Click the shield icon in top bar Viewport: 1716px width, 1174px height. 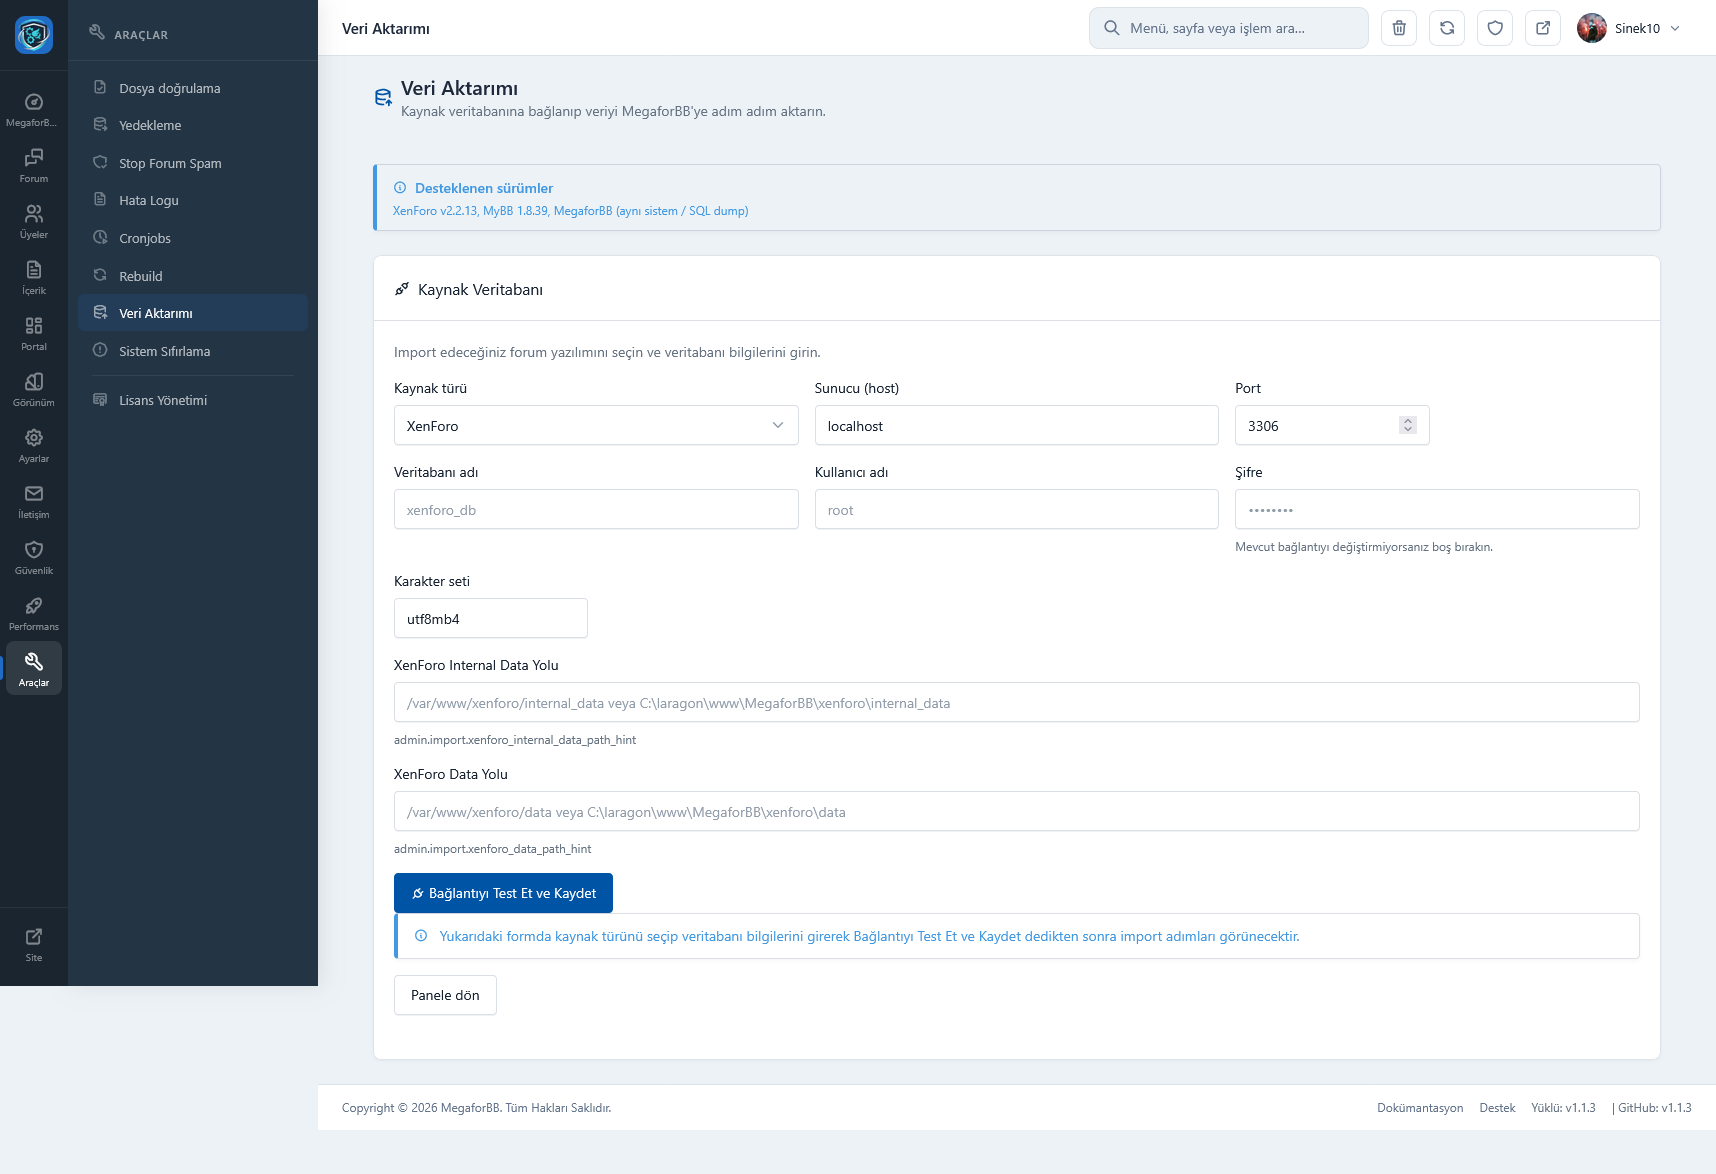click(x=1495, y=28)
